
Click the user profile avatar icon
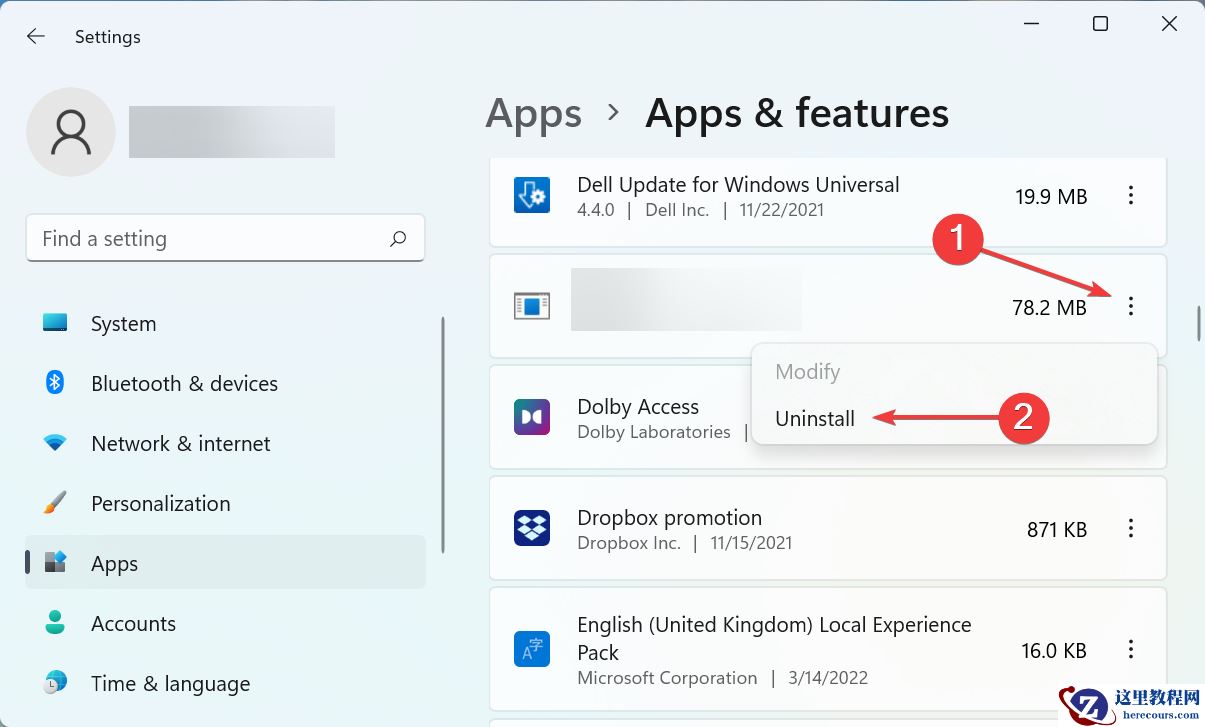click(x=71, y=132)
